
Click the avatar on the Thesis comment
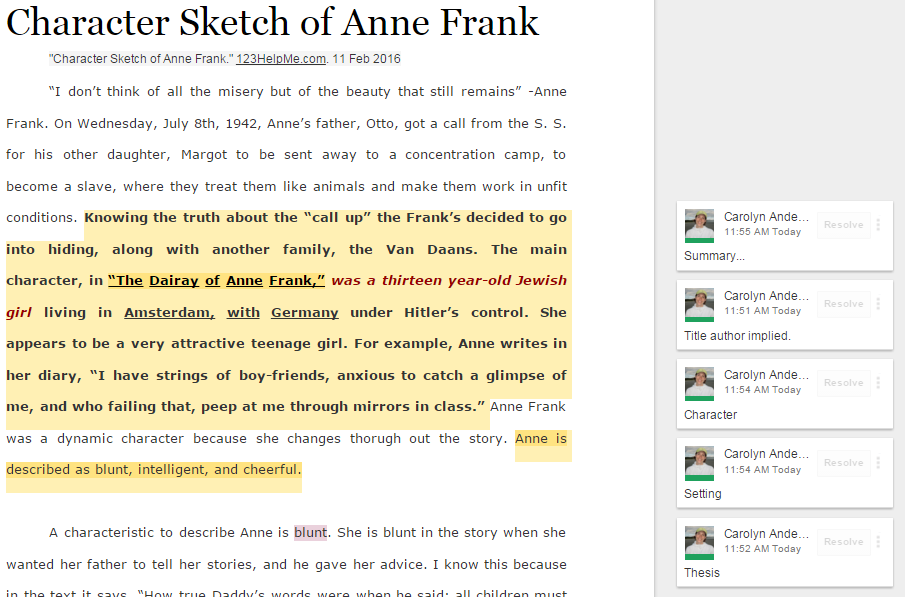(x=699, y=541)
